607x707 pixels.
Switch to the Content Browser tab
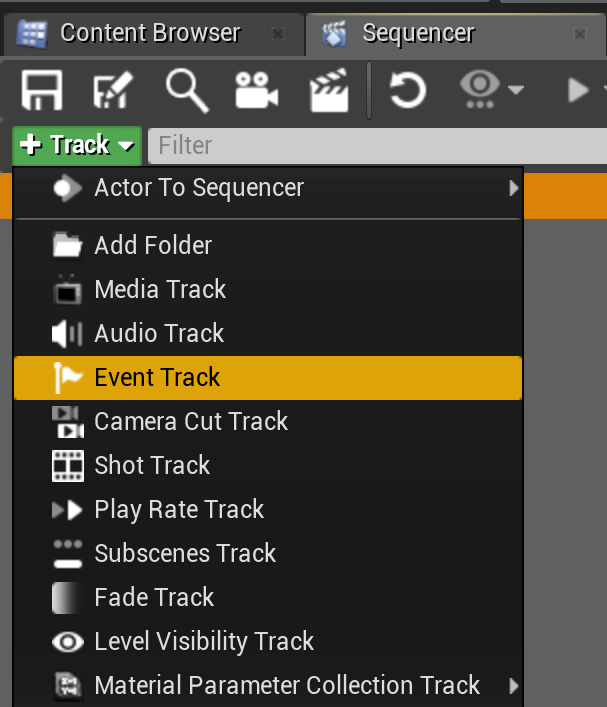pos(152,34)
